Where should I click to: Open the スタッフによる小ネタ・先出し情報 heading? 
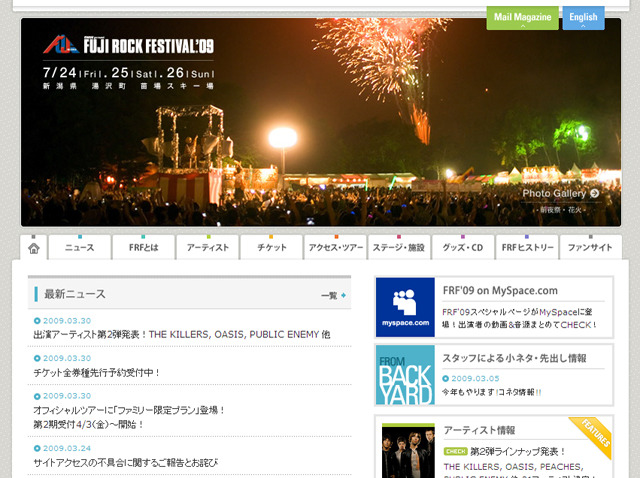[x=514, y=358]
